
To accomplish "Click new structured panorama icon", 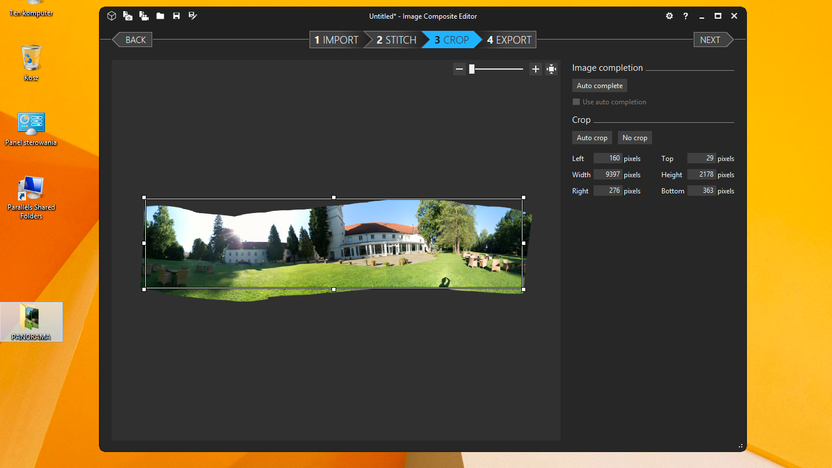I will (x=144, y=16).
